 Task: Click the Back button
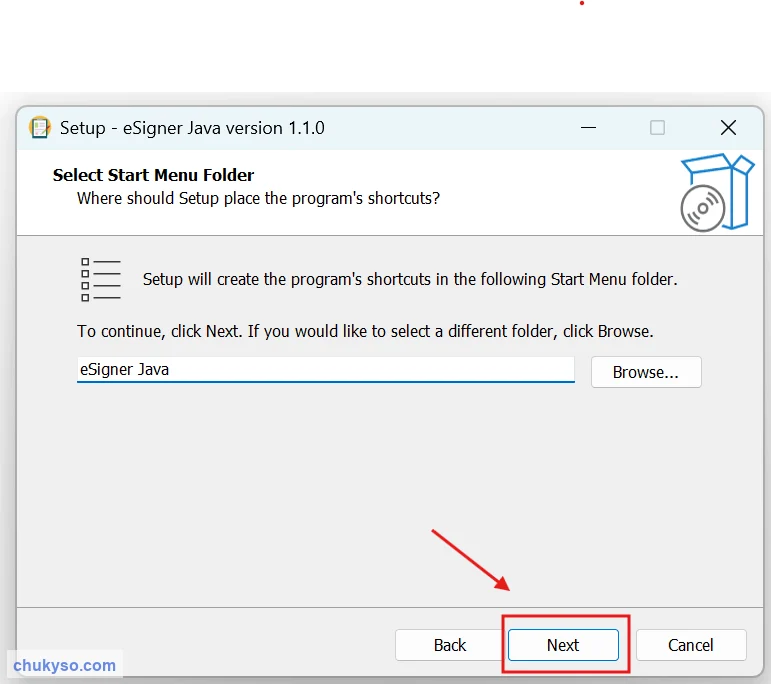[x=449, y=645]
